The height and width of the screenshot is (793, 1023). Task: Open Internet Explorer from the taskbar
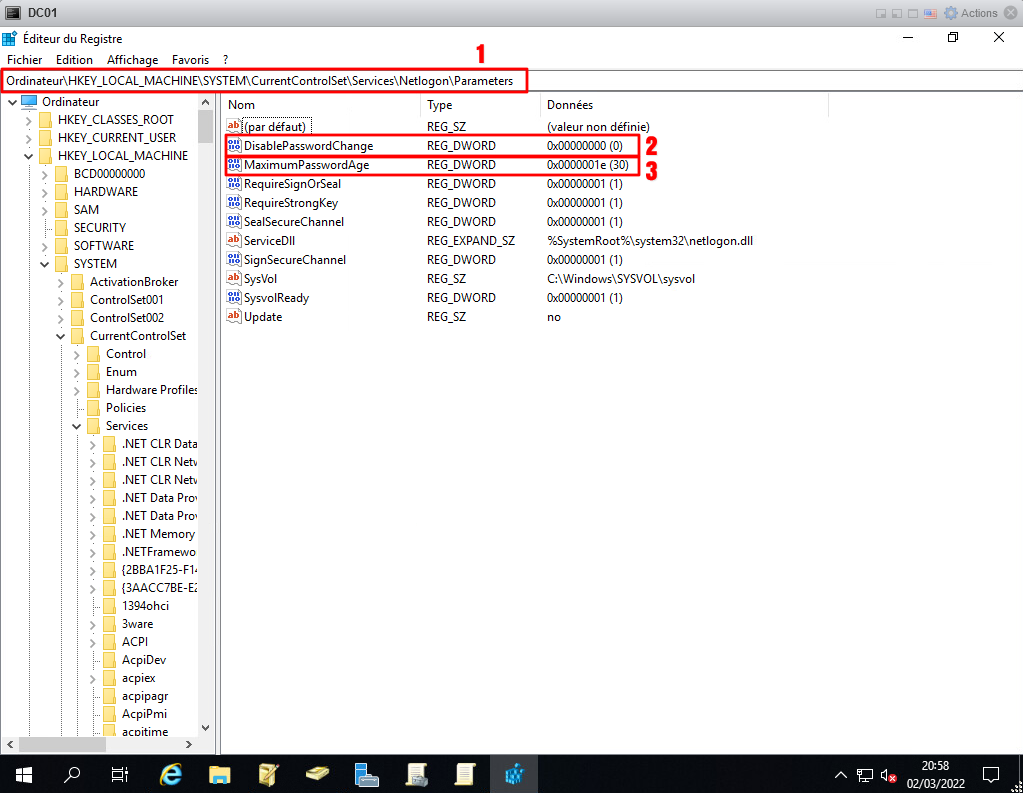coord(171,774)
